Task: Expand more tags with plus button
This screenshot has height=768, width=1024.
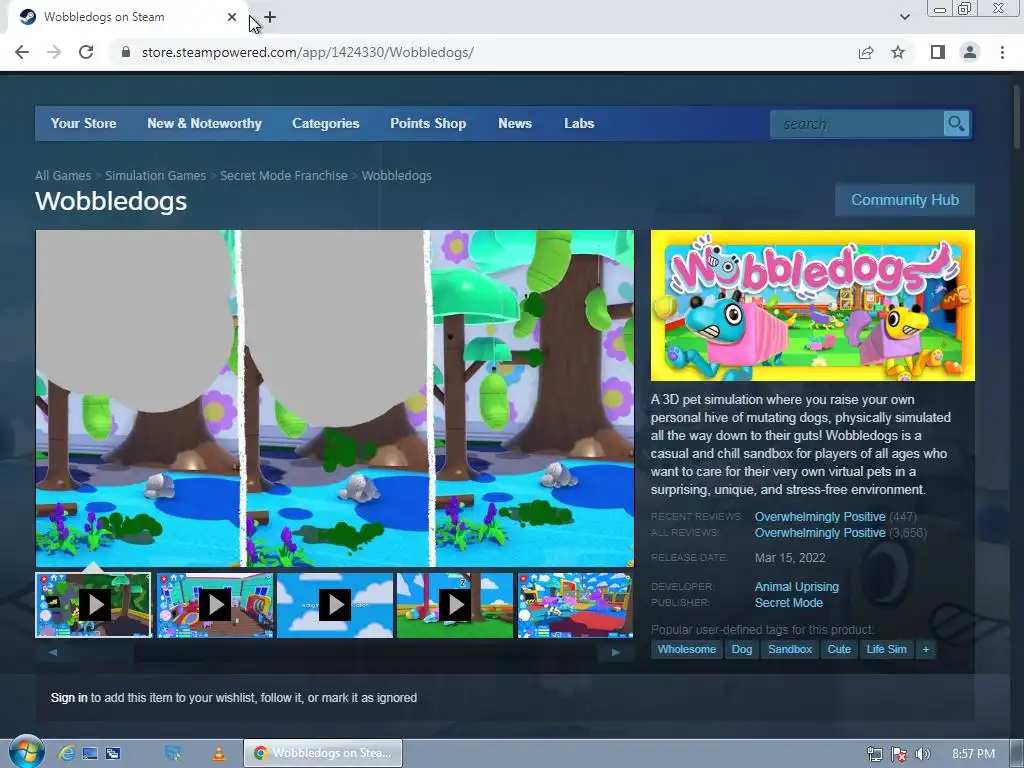Action: click(x=925, y=649)
